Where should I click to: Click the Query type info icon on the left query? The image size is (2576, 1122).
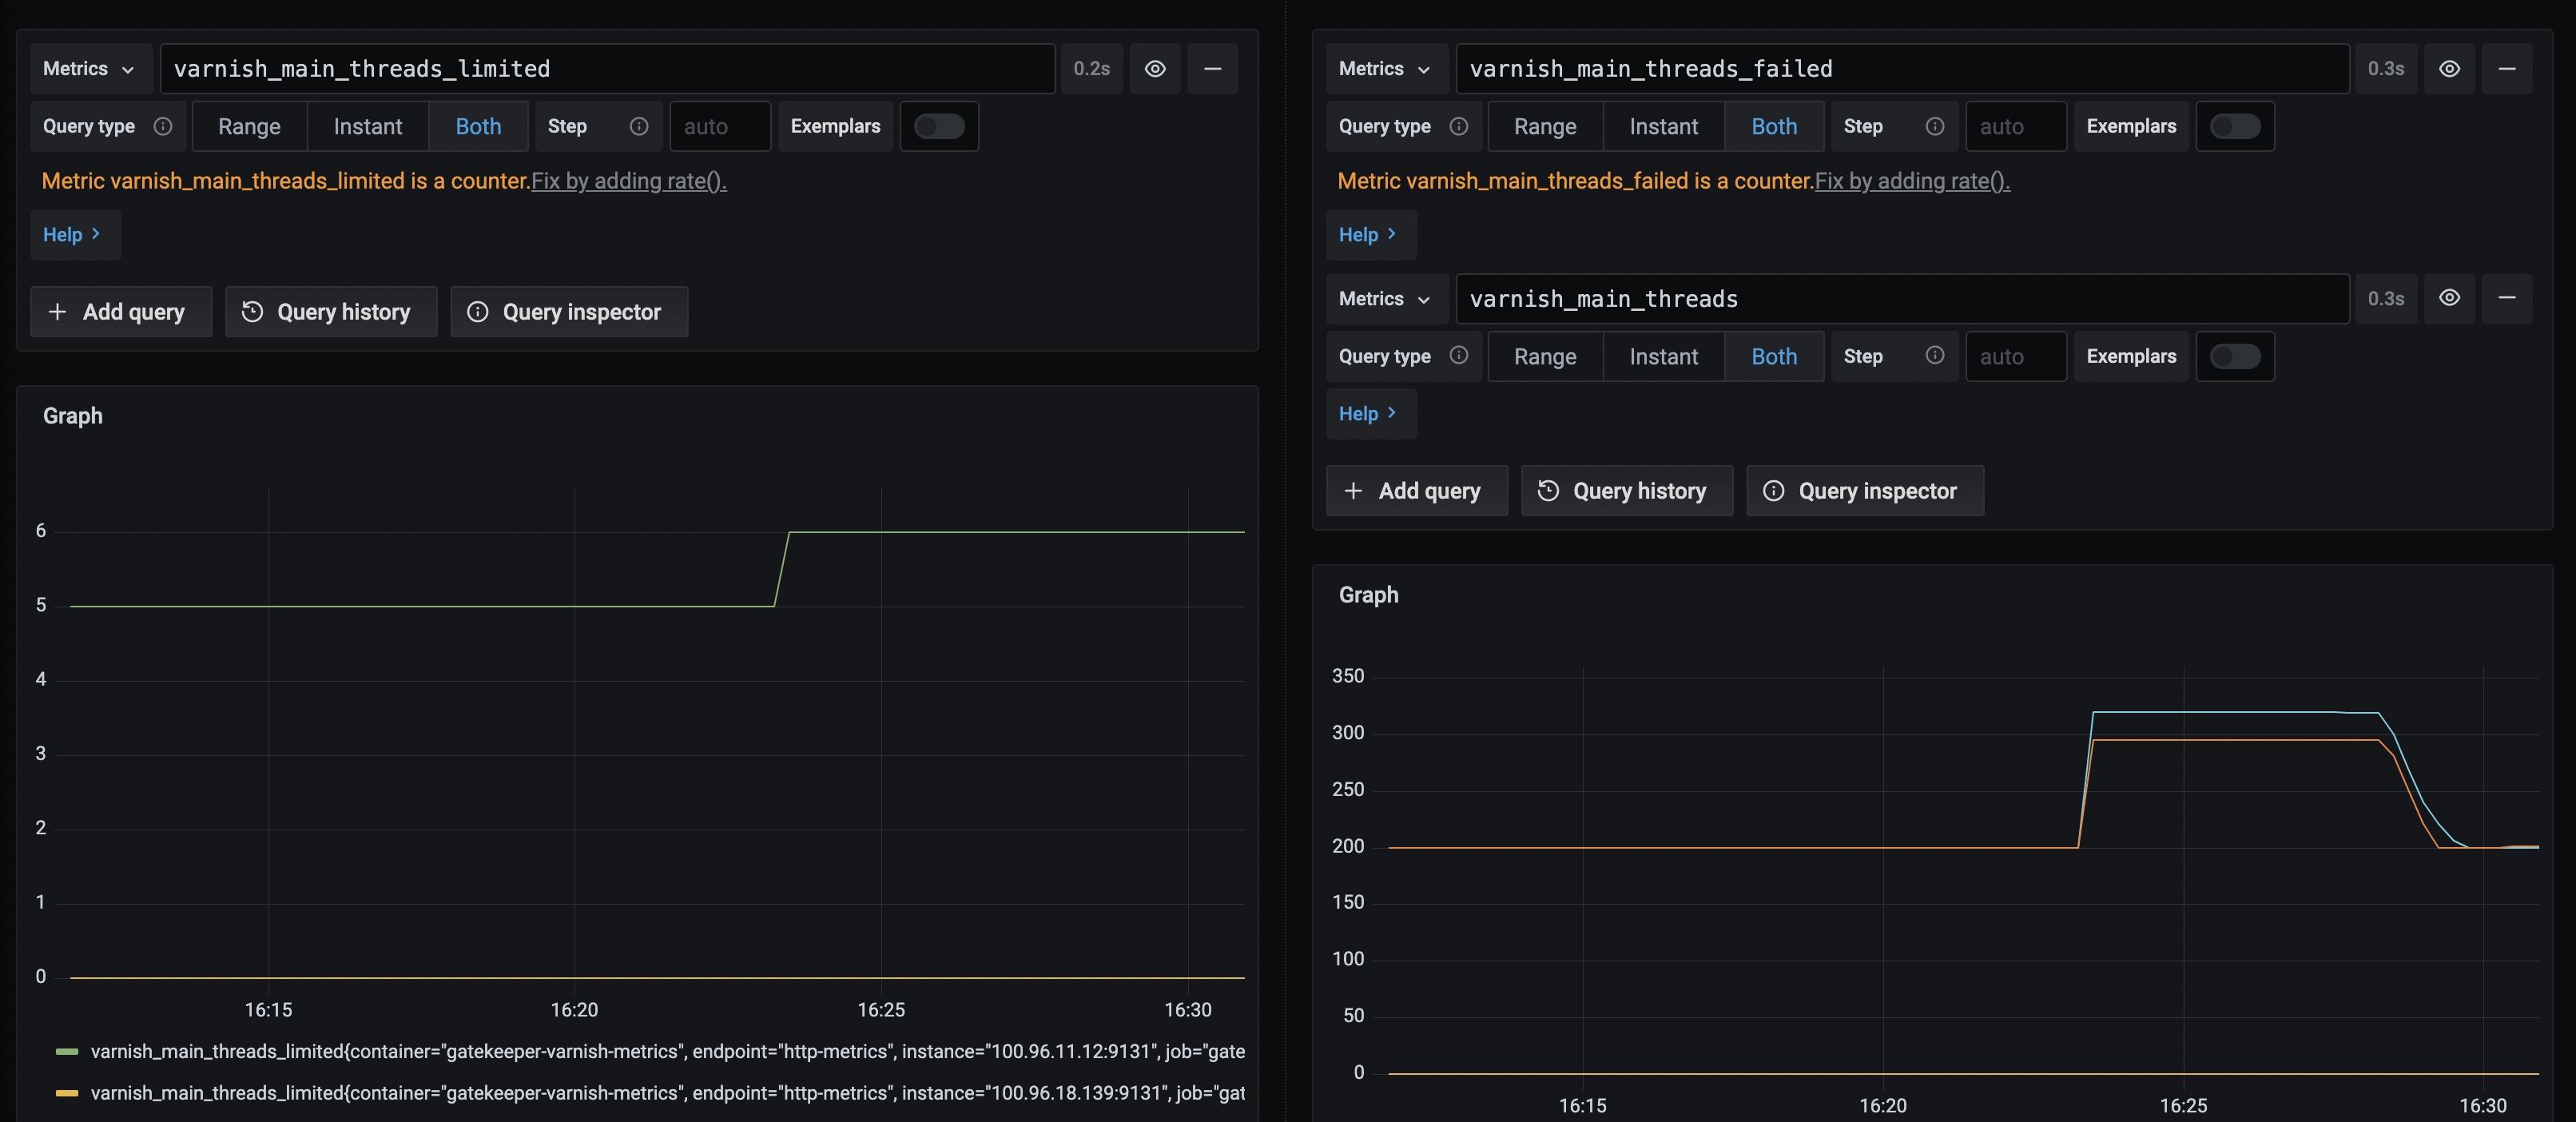tap(163, 126)
